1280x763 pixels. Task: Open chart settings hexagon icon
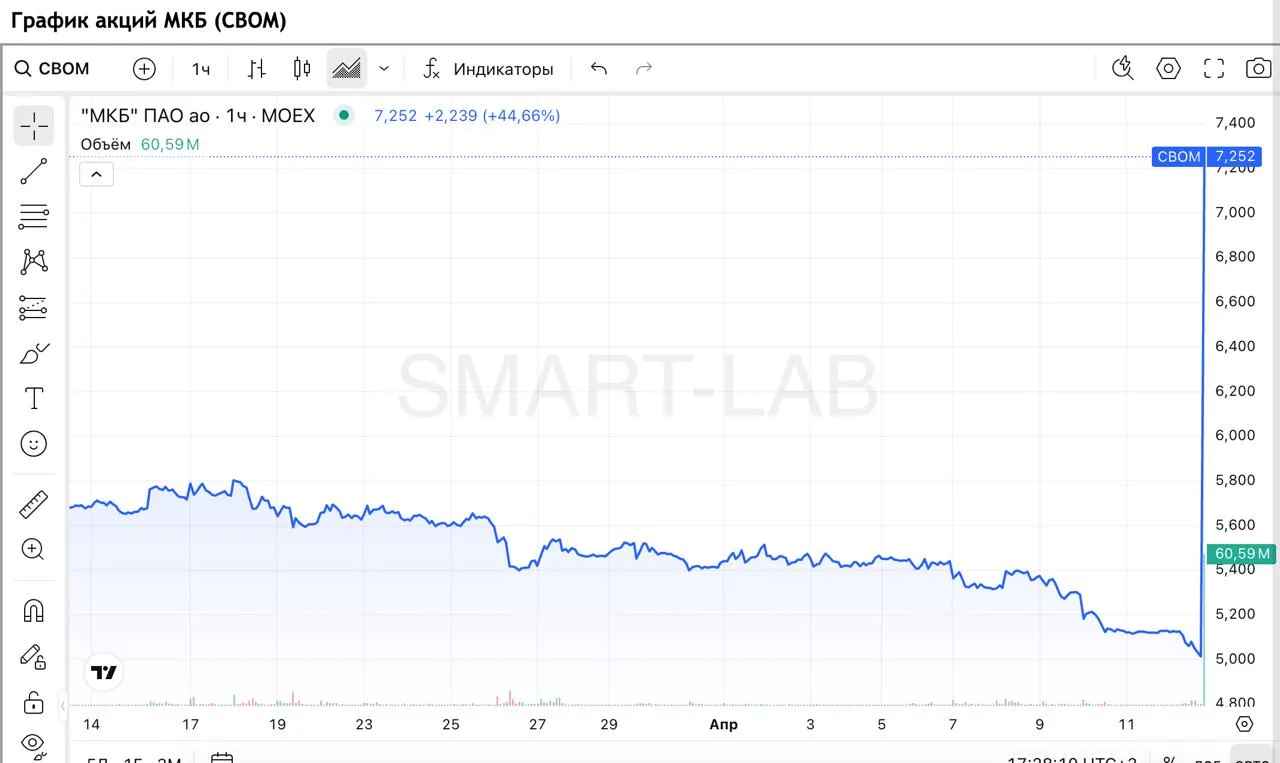point(1168,69)
